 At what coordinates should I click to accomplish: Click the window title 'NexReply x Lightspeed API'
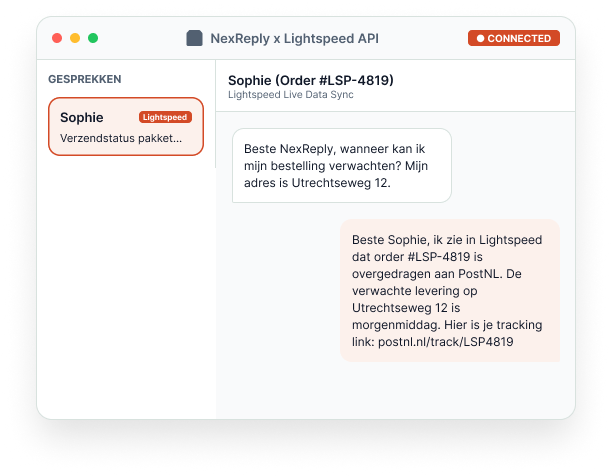295,39
